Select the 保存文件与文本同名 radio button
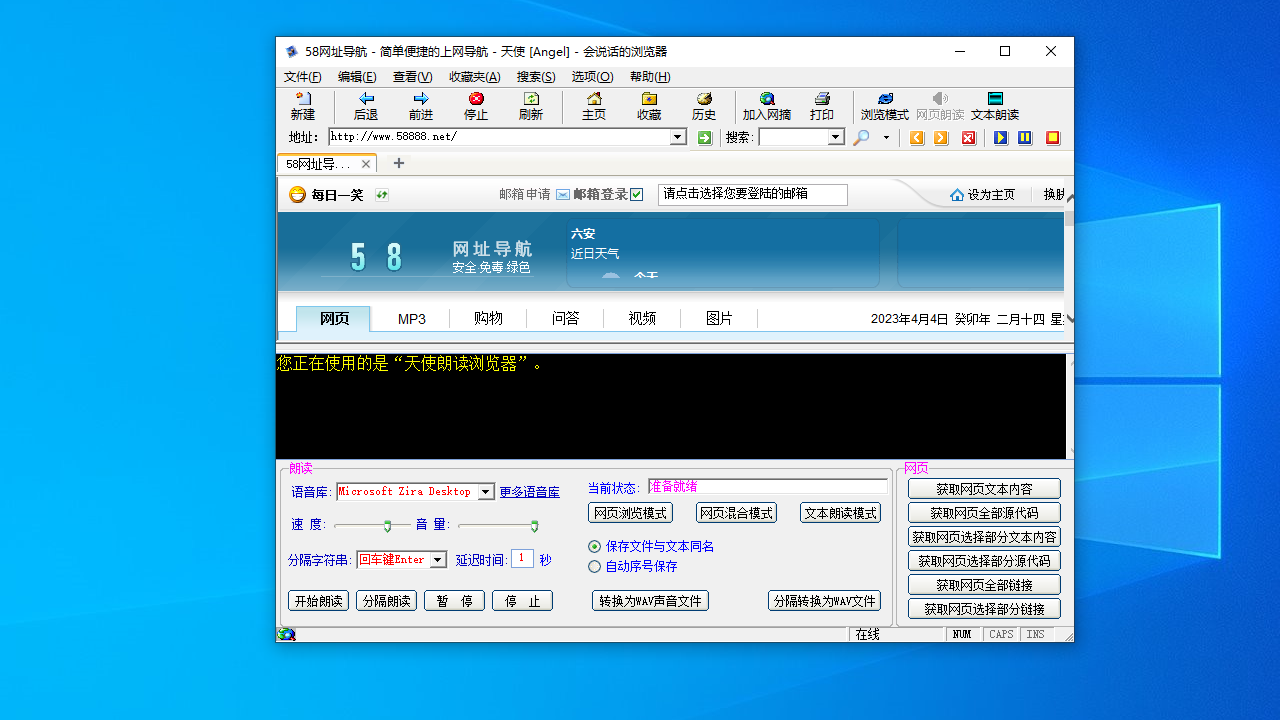This screenshot has height=720, width=1280. pyautogui.click(x=594, y=546)
